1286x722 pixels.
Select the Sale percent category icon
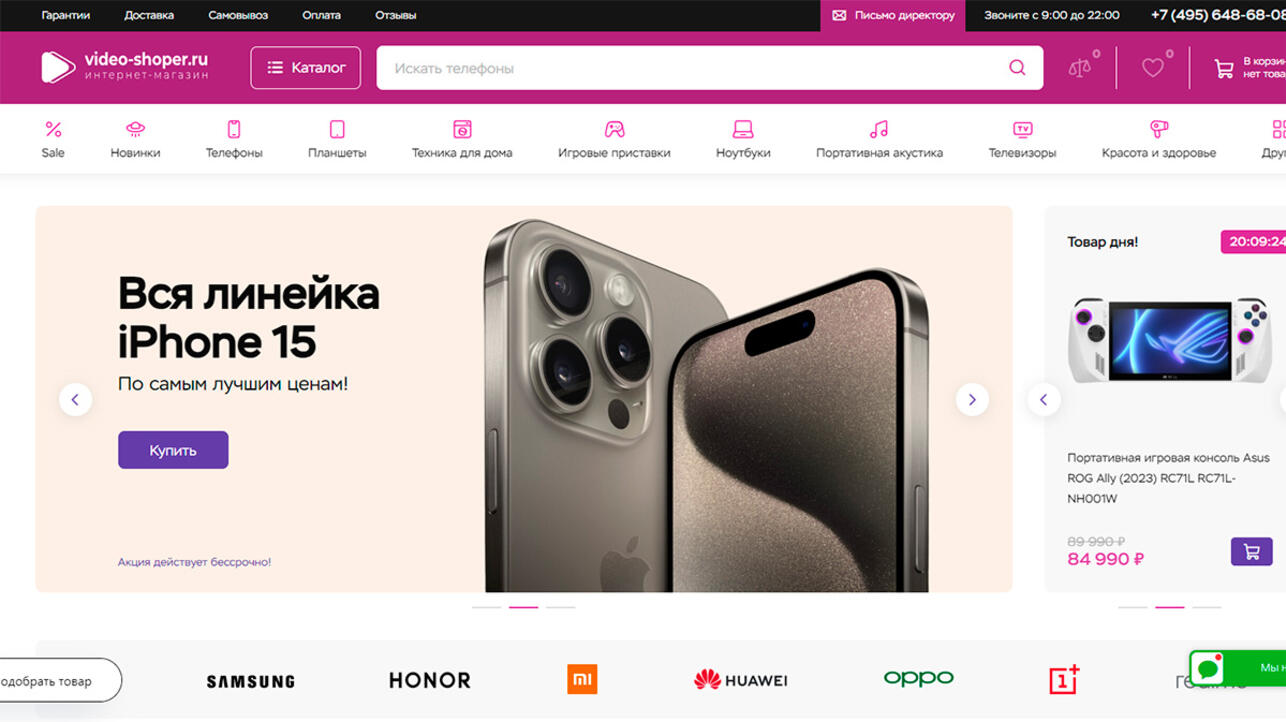pos(53,139)
